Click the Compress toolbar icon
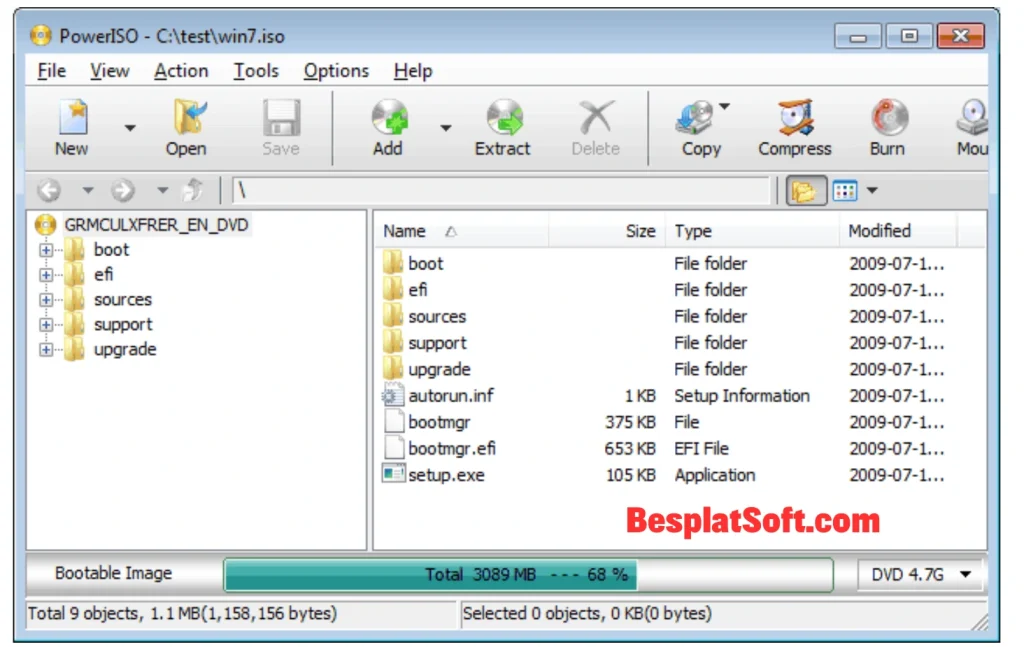The height and width of the screenshot is (647, 1024). 795,127
